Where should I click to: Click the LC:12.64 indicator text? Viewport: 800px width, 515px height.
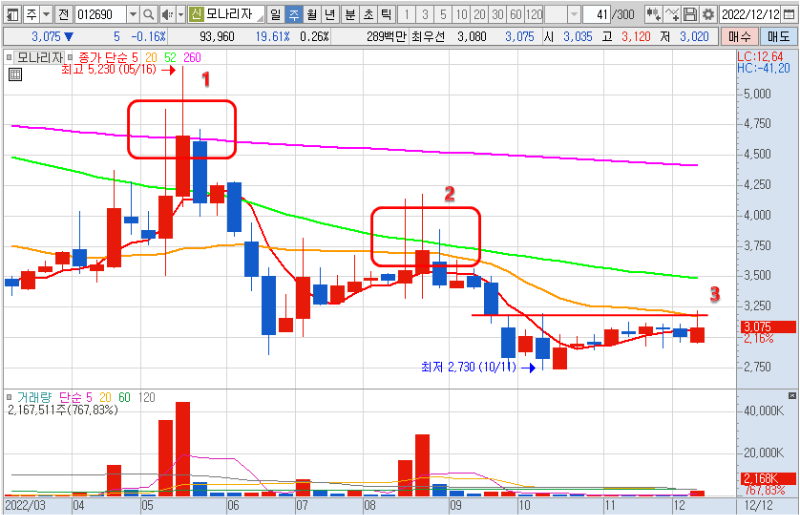pyautogui.click(x=760, y=57)
